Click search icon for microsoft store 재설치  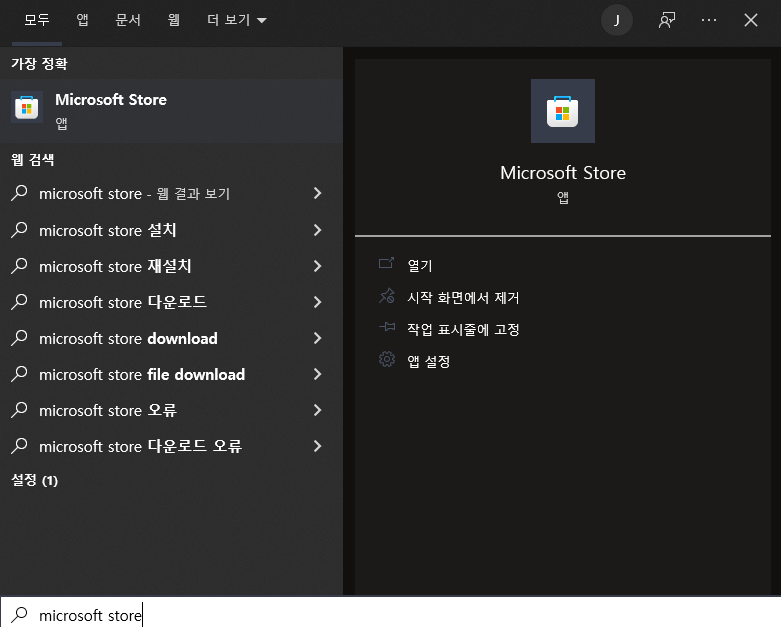19,265
